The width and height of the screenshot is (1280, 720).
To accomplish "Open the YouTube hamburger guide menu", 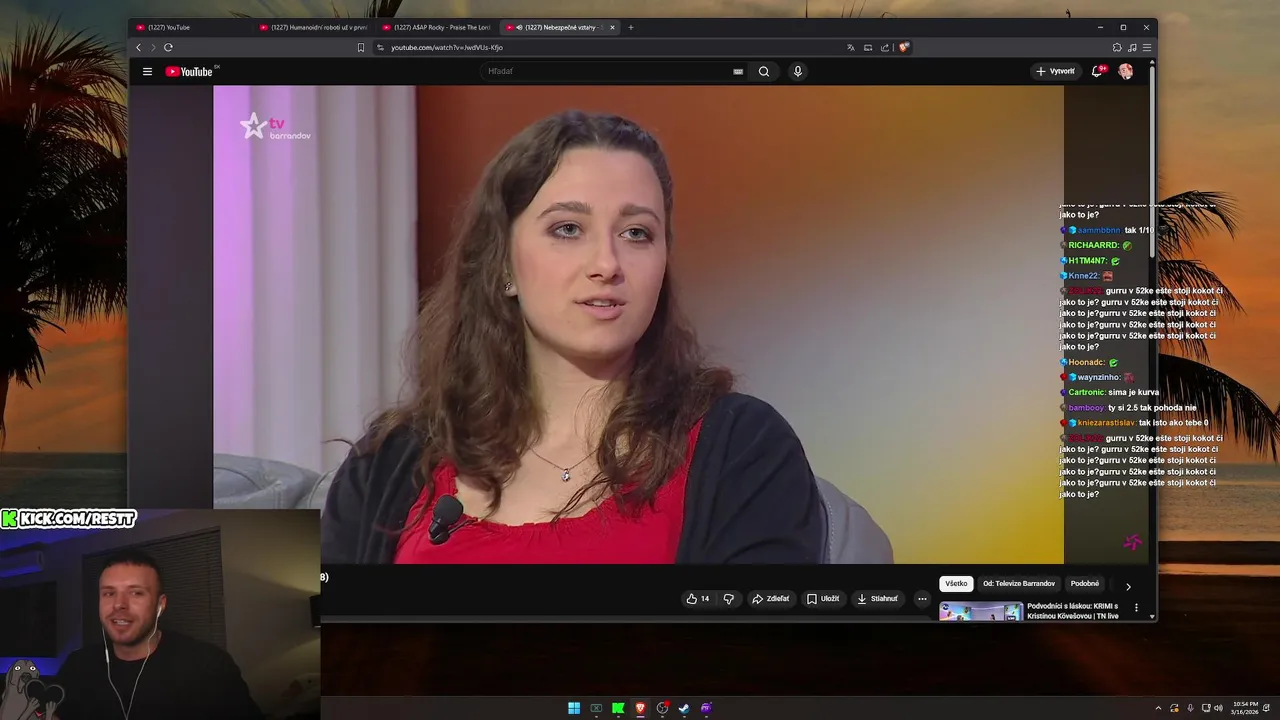I will [x=147, y=71].
